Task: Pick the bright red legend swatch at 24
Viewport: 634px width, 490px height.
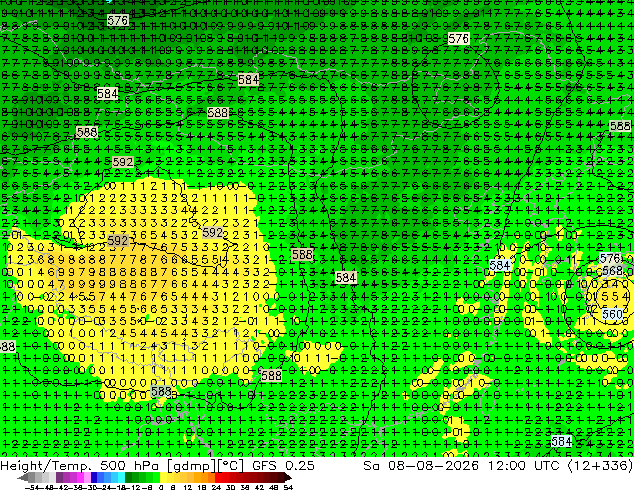Action: (218, 478)
